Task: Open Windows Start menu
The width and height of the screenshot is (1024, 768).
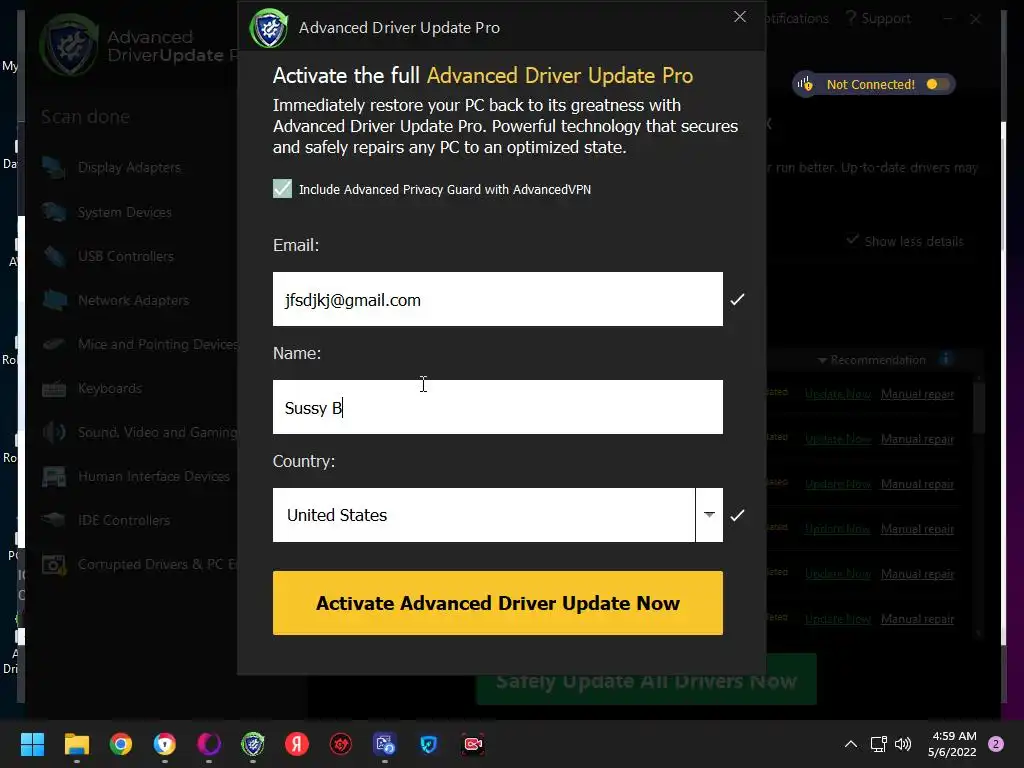Action: tap(32, 744)
